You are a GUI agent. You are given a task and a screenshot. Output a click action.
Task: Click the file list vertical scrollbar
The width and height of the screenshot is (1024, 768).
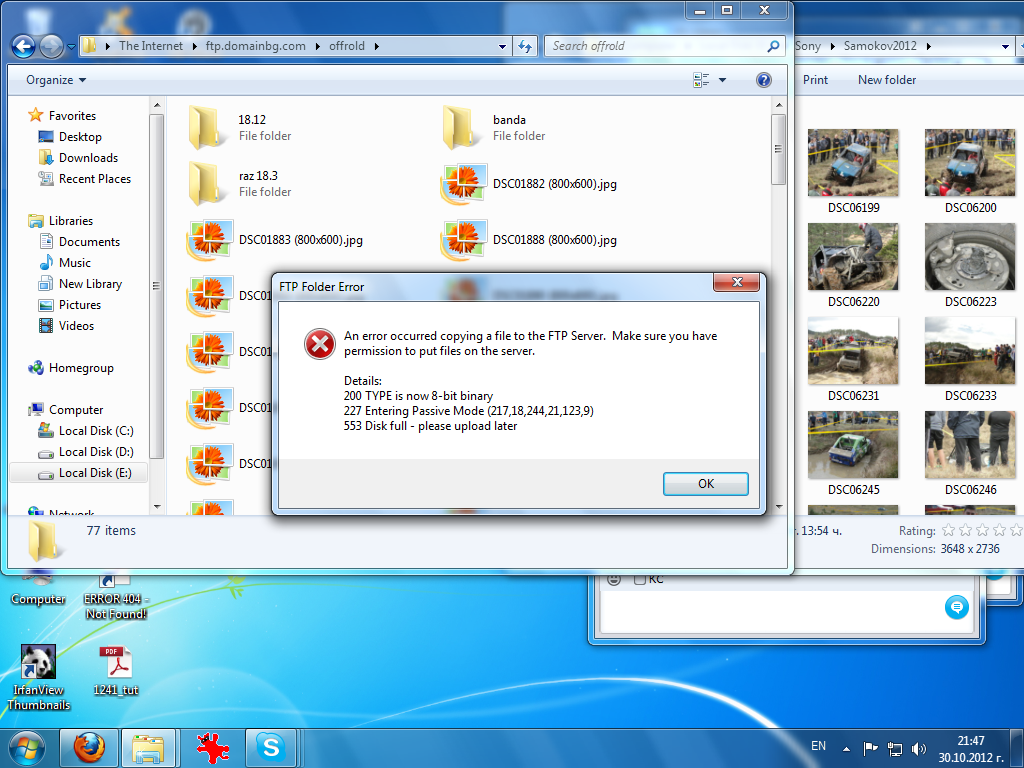coord(778,150)
